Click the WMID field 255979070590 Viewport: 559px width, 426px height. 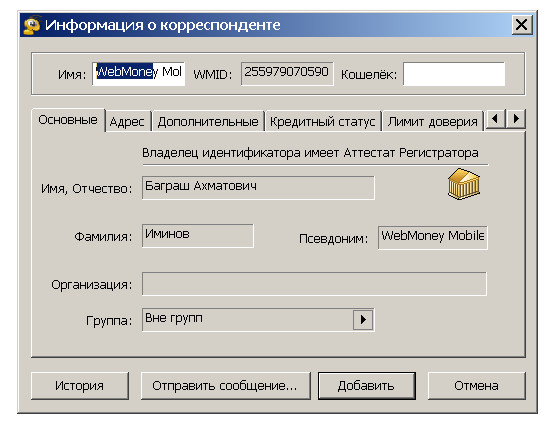point(287,74)
